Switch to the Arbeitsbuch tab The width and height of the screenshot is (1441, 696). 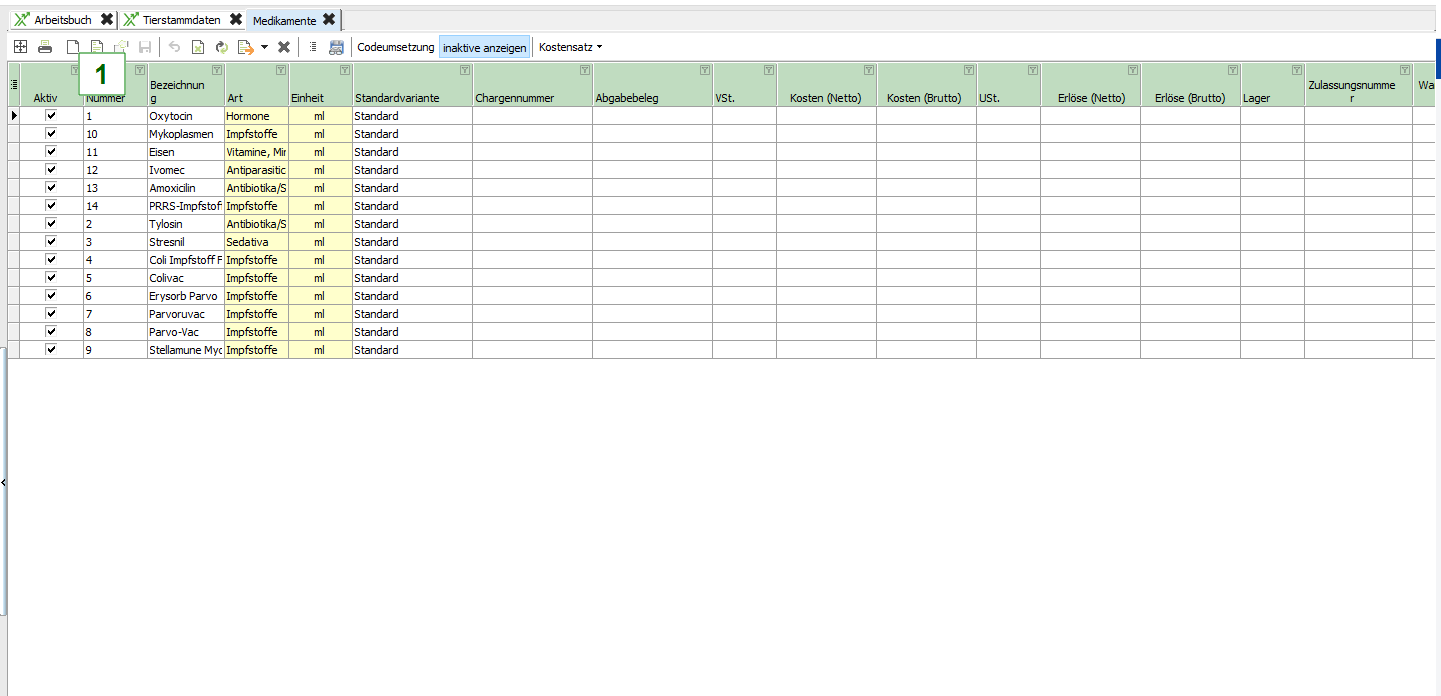pos(62,20)
